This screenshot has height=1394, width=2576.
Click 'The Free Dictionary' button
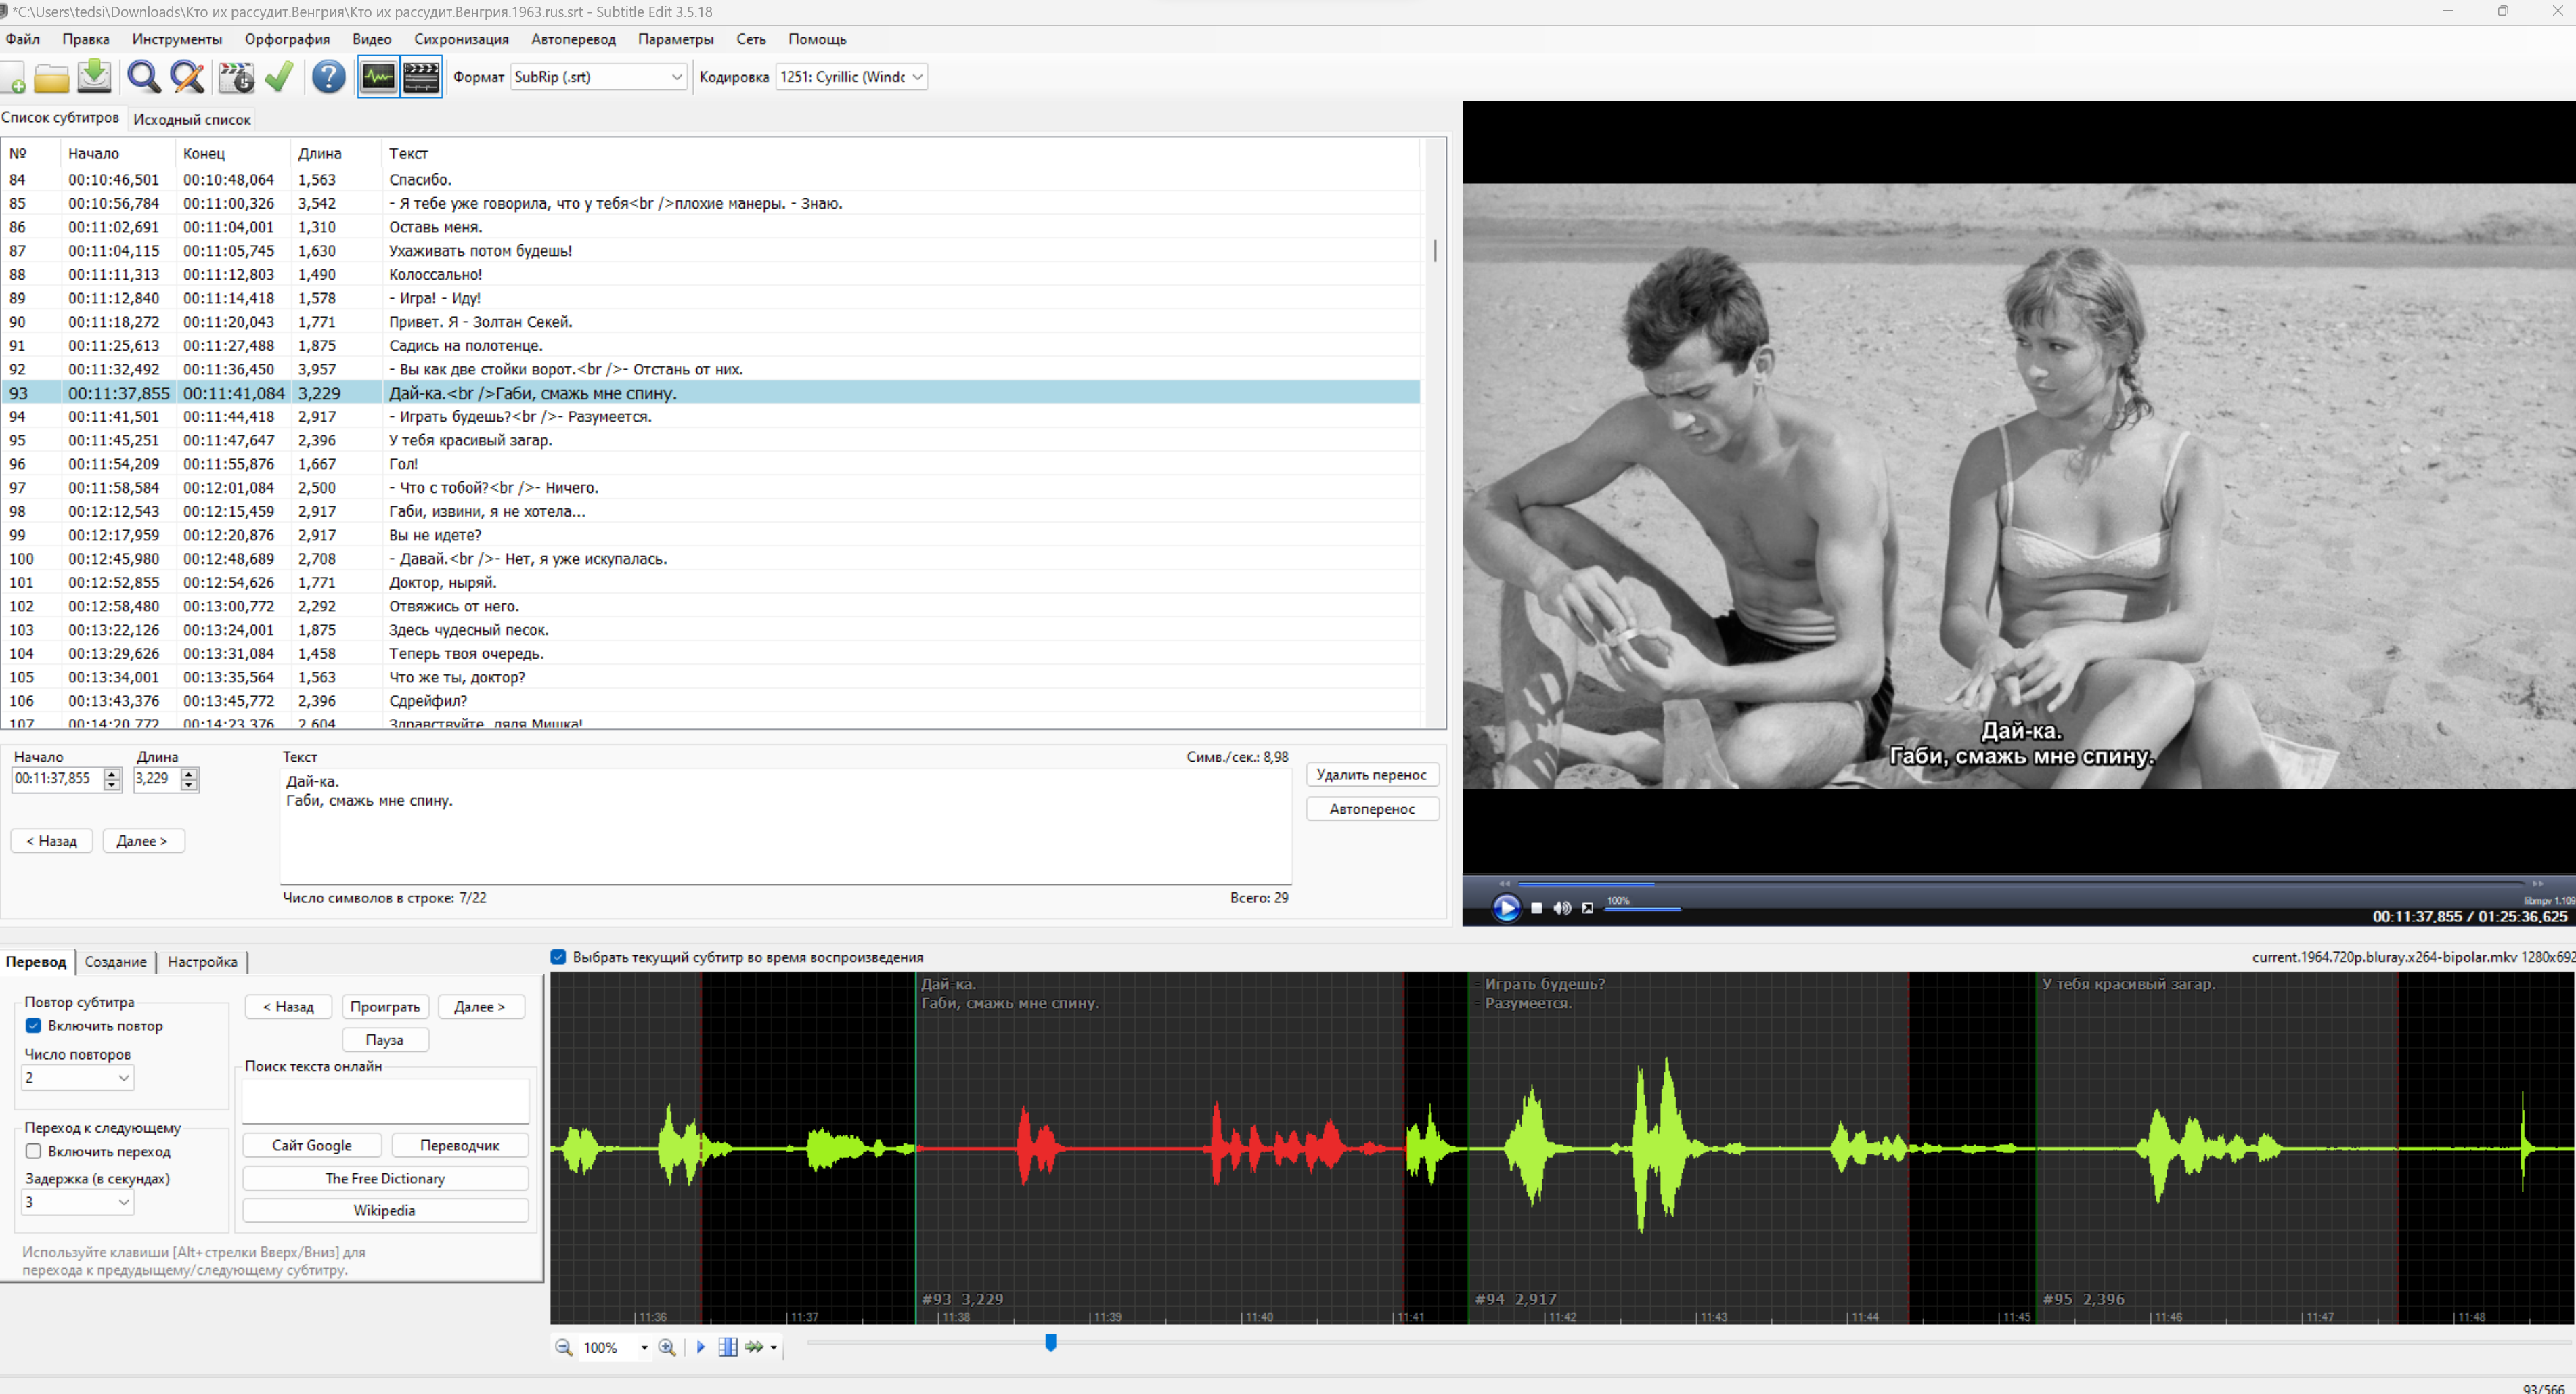[x=385, y=1178]
